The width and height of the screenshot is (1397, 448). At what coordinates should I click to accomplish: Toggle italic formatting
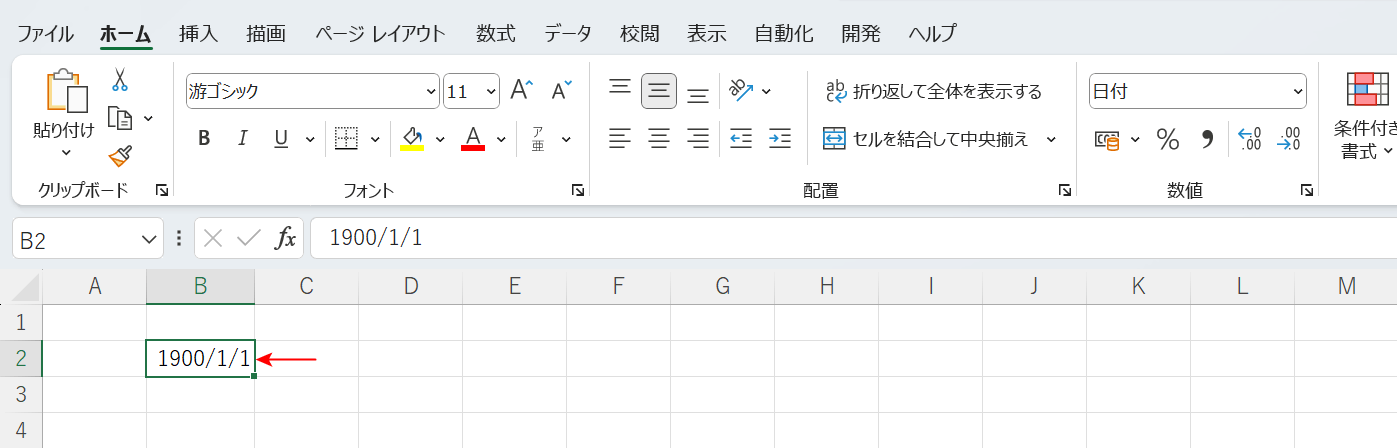(x=241, y=138)
